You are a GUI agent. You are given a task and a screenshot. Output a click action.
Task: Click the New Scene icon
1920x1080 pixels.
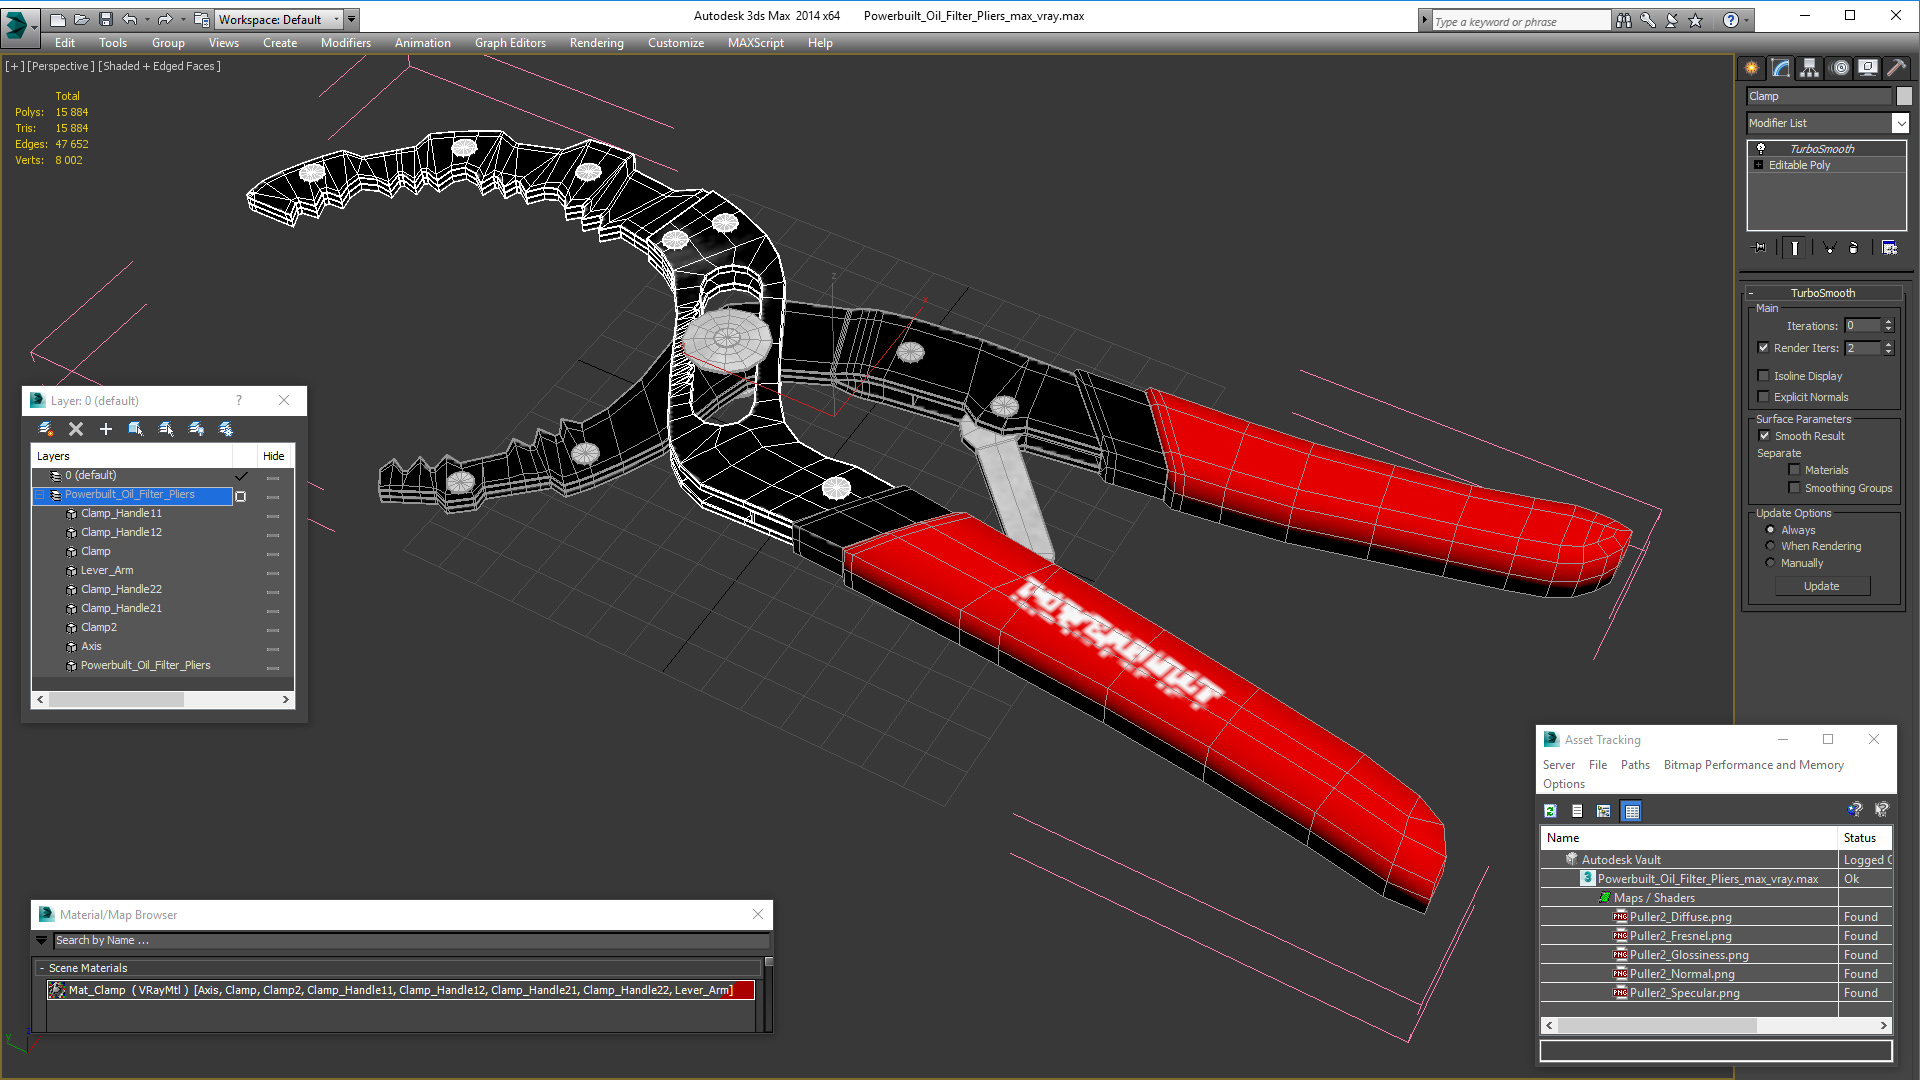[x=58, y=19]
